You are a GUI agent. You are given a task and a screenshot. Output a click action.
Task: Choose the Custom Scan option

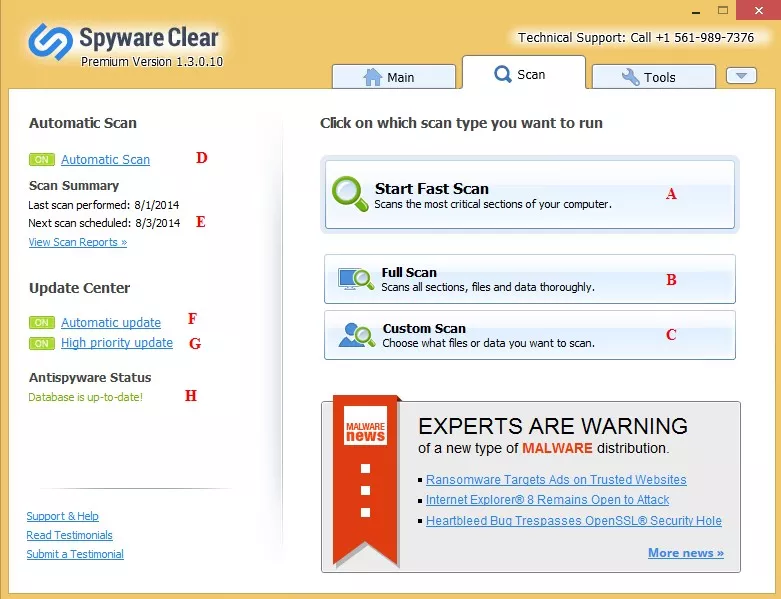[x=529, y=335]
